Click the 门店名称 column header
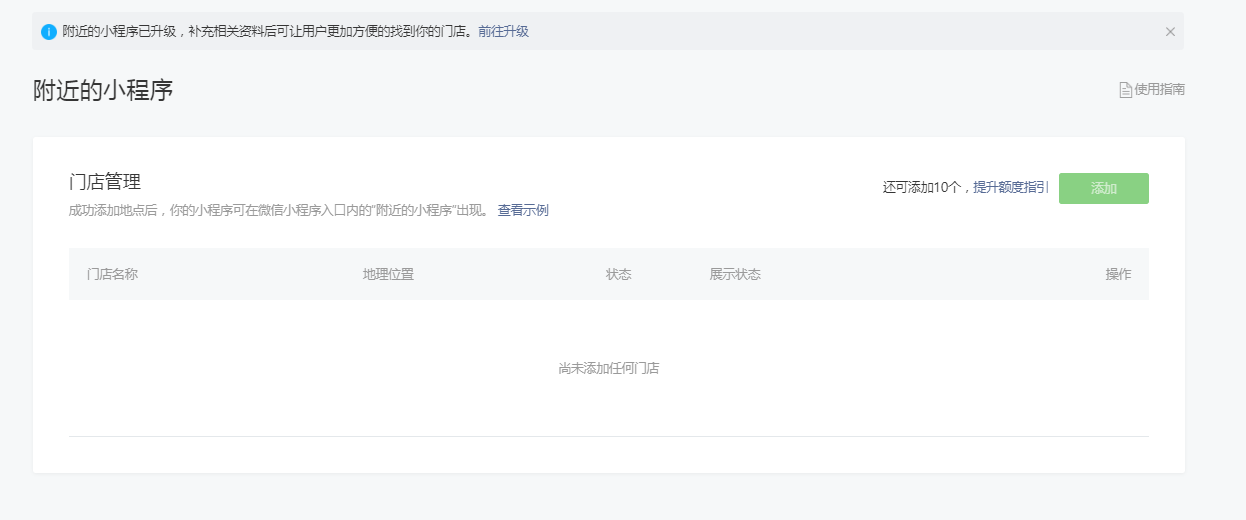Image resolution: width=1246 pixels, height=520 pixels. pyautogui.click(x=112, y=274)
